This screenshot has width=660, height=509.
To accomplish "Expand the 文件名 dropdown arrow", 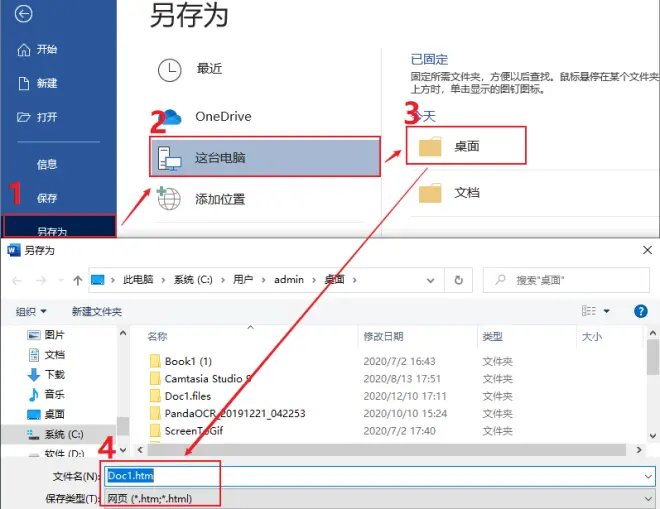I will (x=648, y=476).
